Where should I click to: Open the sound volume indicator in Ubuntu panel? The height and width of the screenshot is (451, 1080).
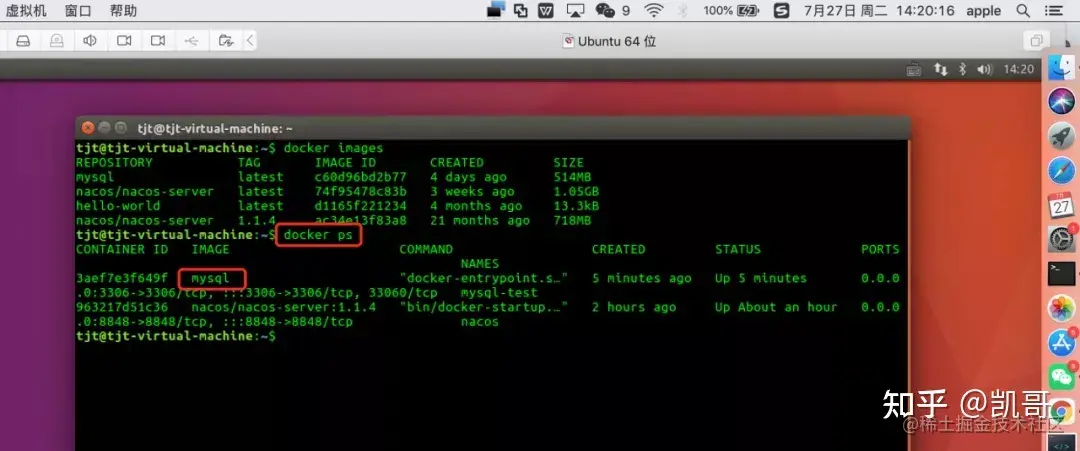point(985,69)
